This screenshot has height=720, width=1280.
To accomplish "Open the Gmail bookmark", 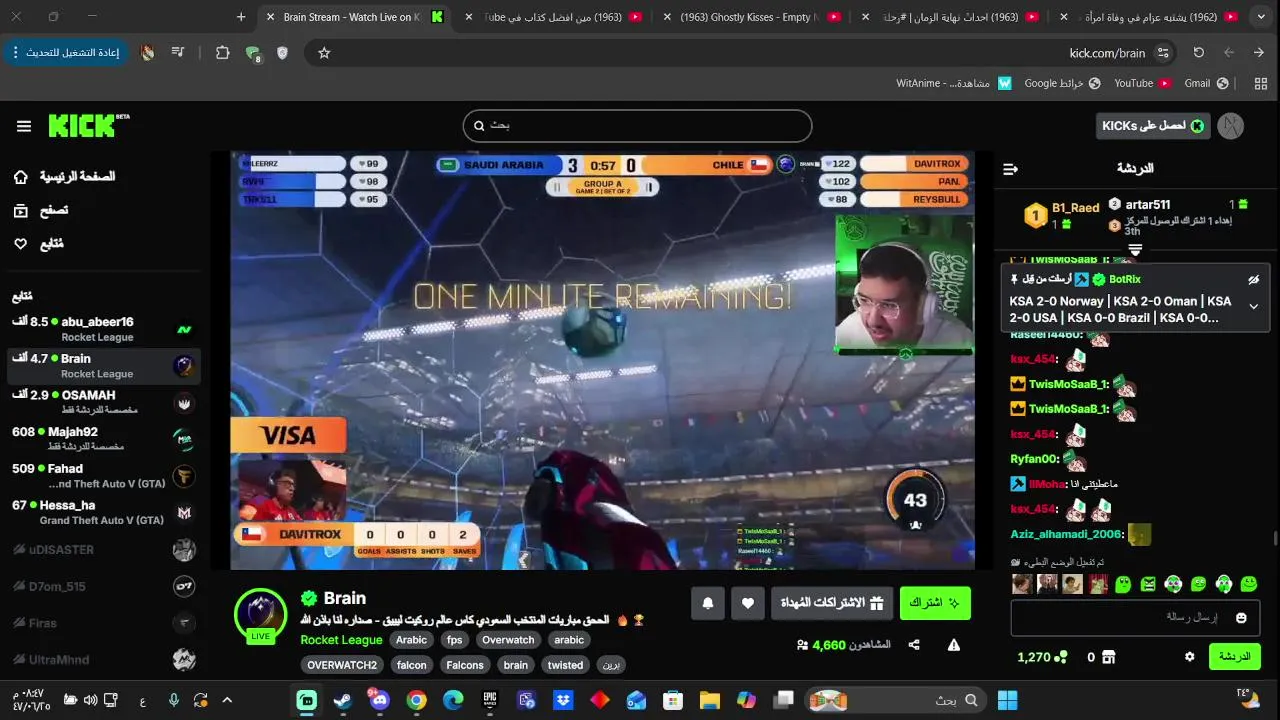I will [x=1206, y=83].
